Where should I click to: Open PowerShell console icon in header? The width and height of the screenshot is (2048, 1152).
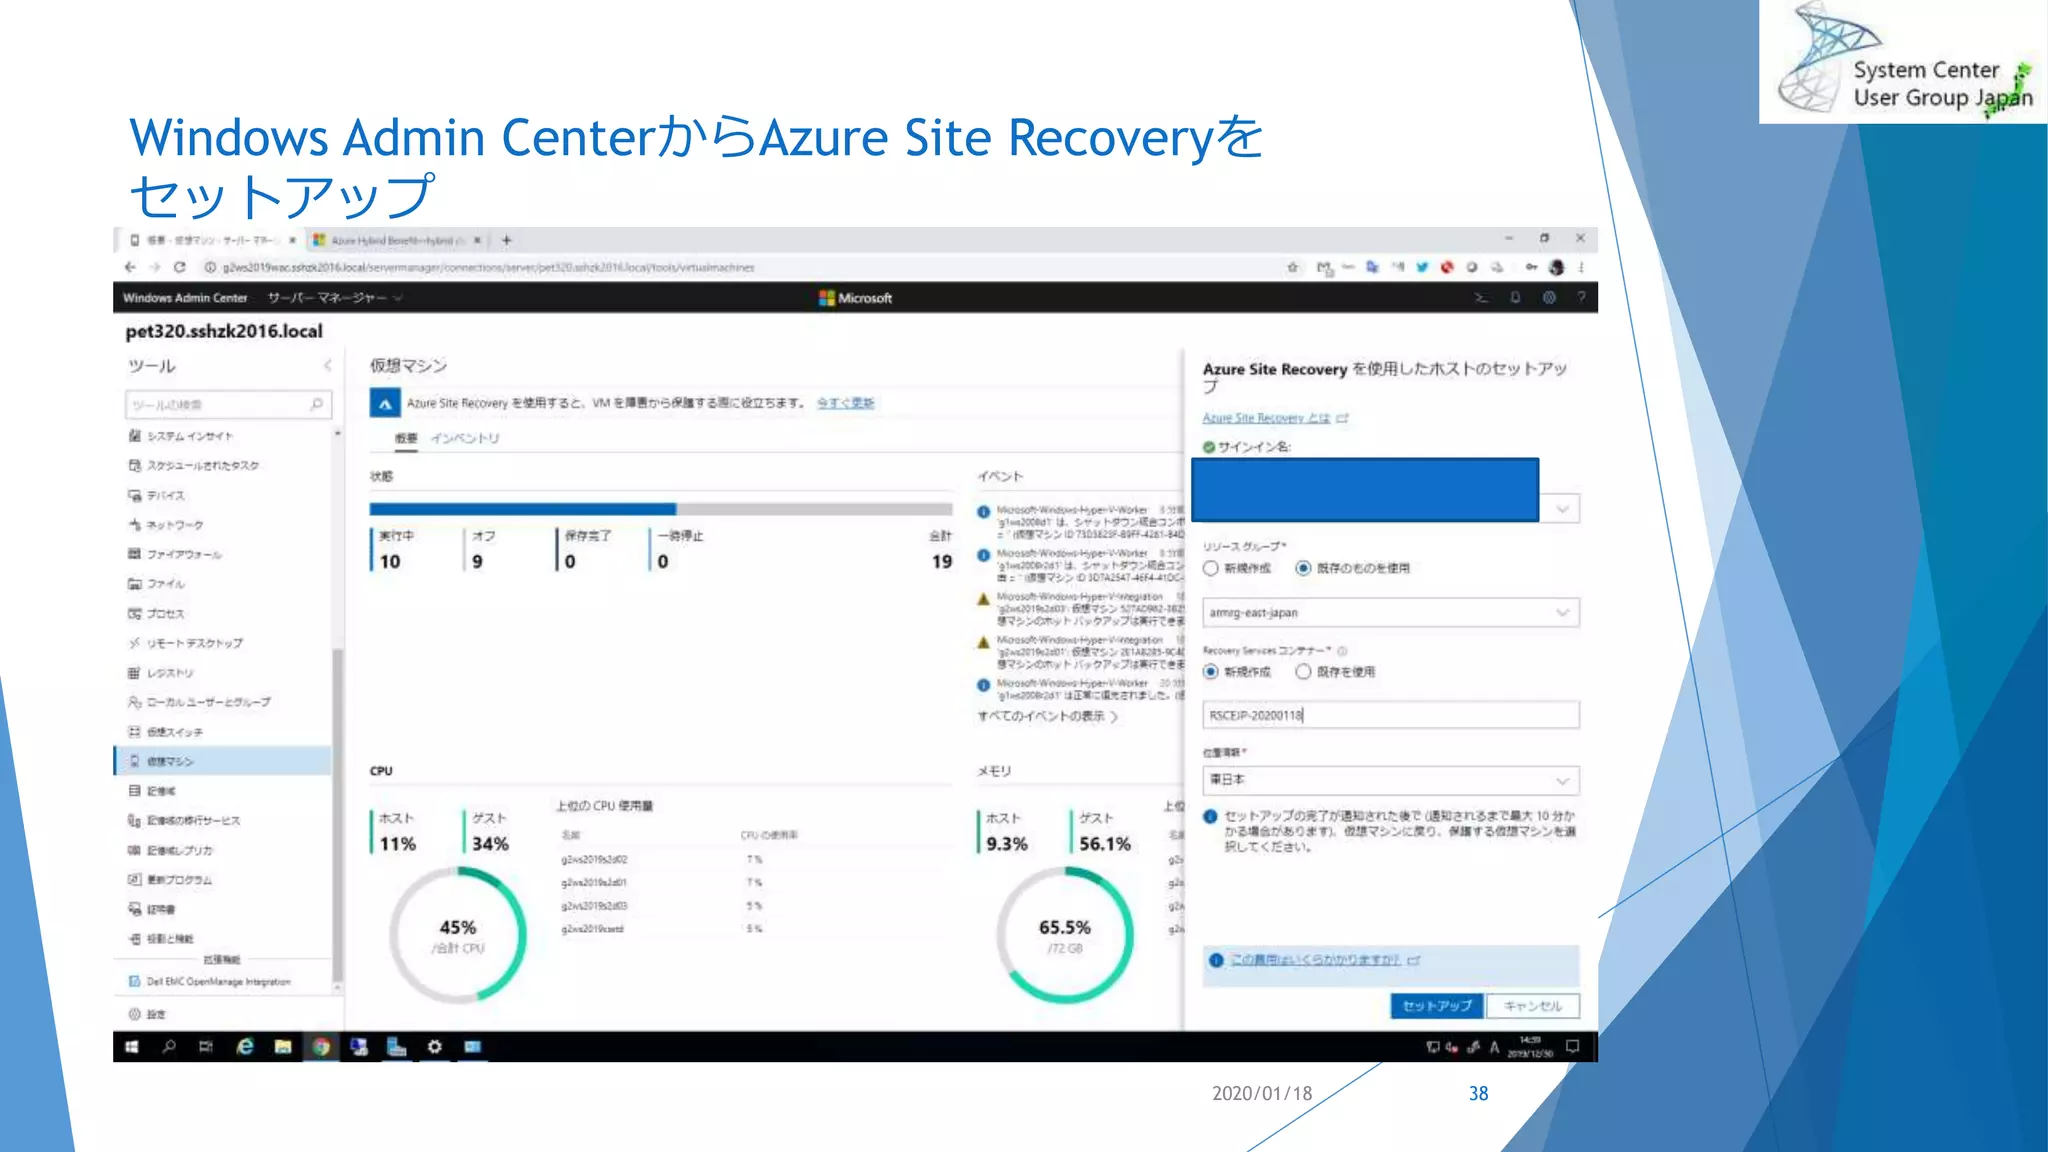(1481, 298)
